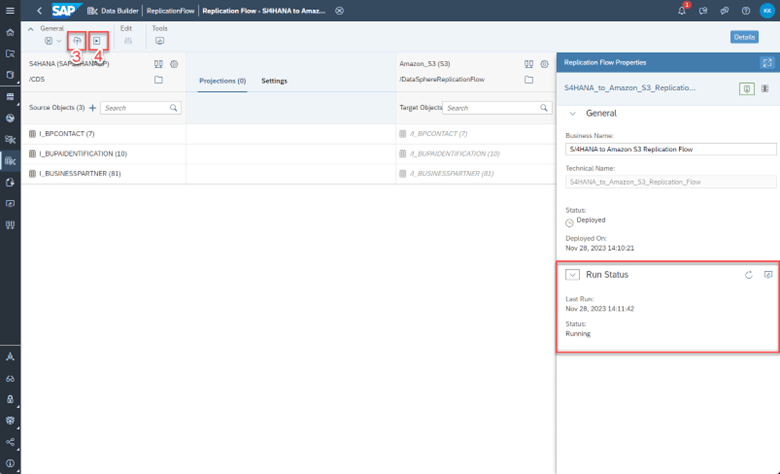Refresh the Run Status section
Viewport: 780px width, 474px height.
click(x=749, y=275)
